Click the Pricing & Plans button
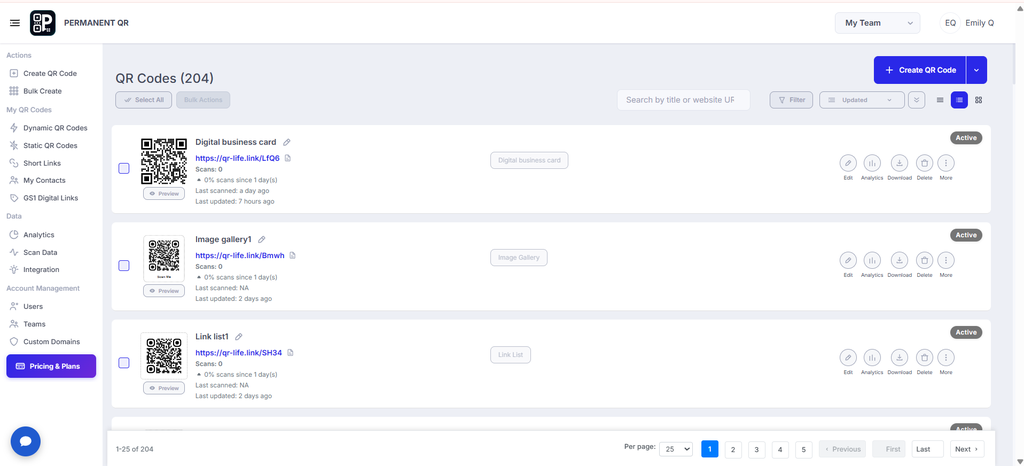The width and height of the screenshot is (1024, 466). (51, 366)
